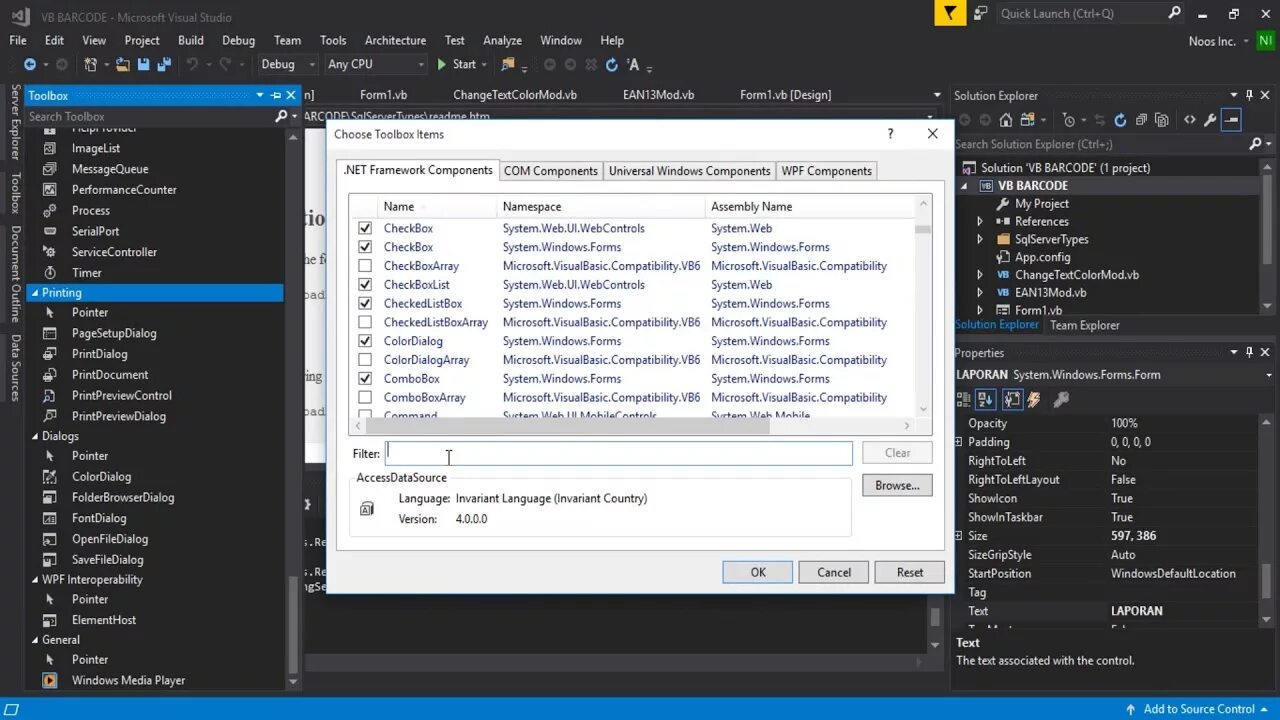The width and height of the screenshot is (1280, 720).
Task: Uncheck the ColorDialog component
Action: tap(365, 341)
